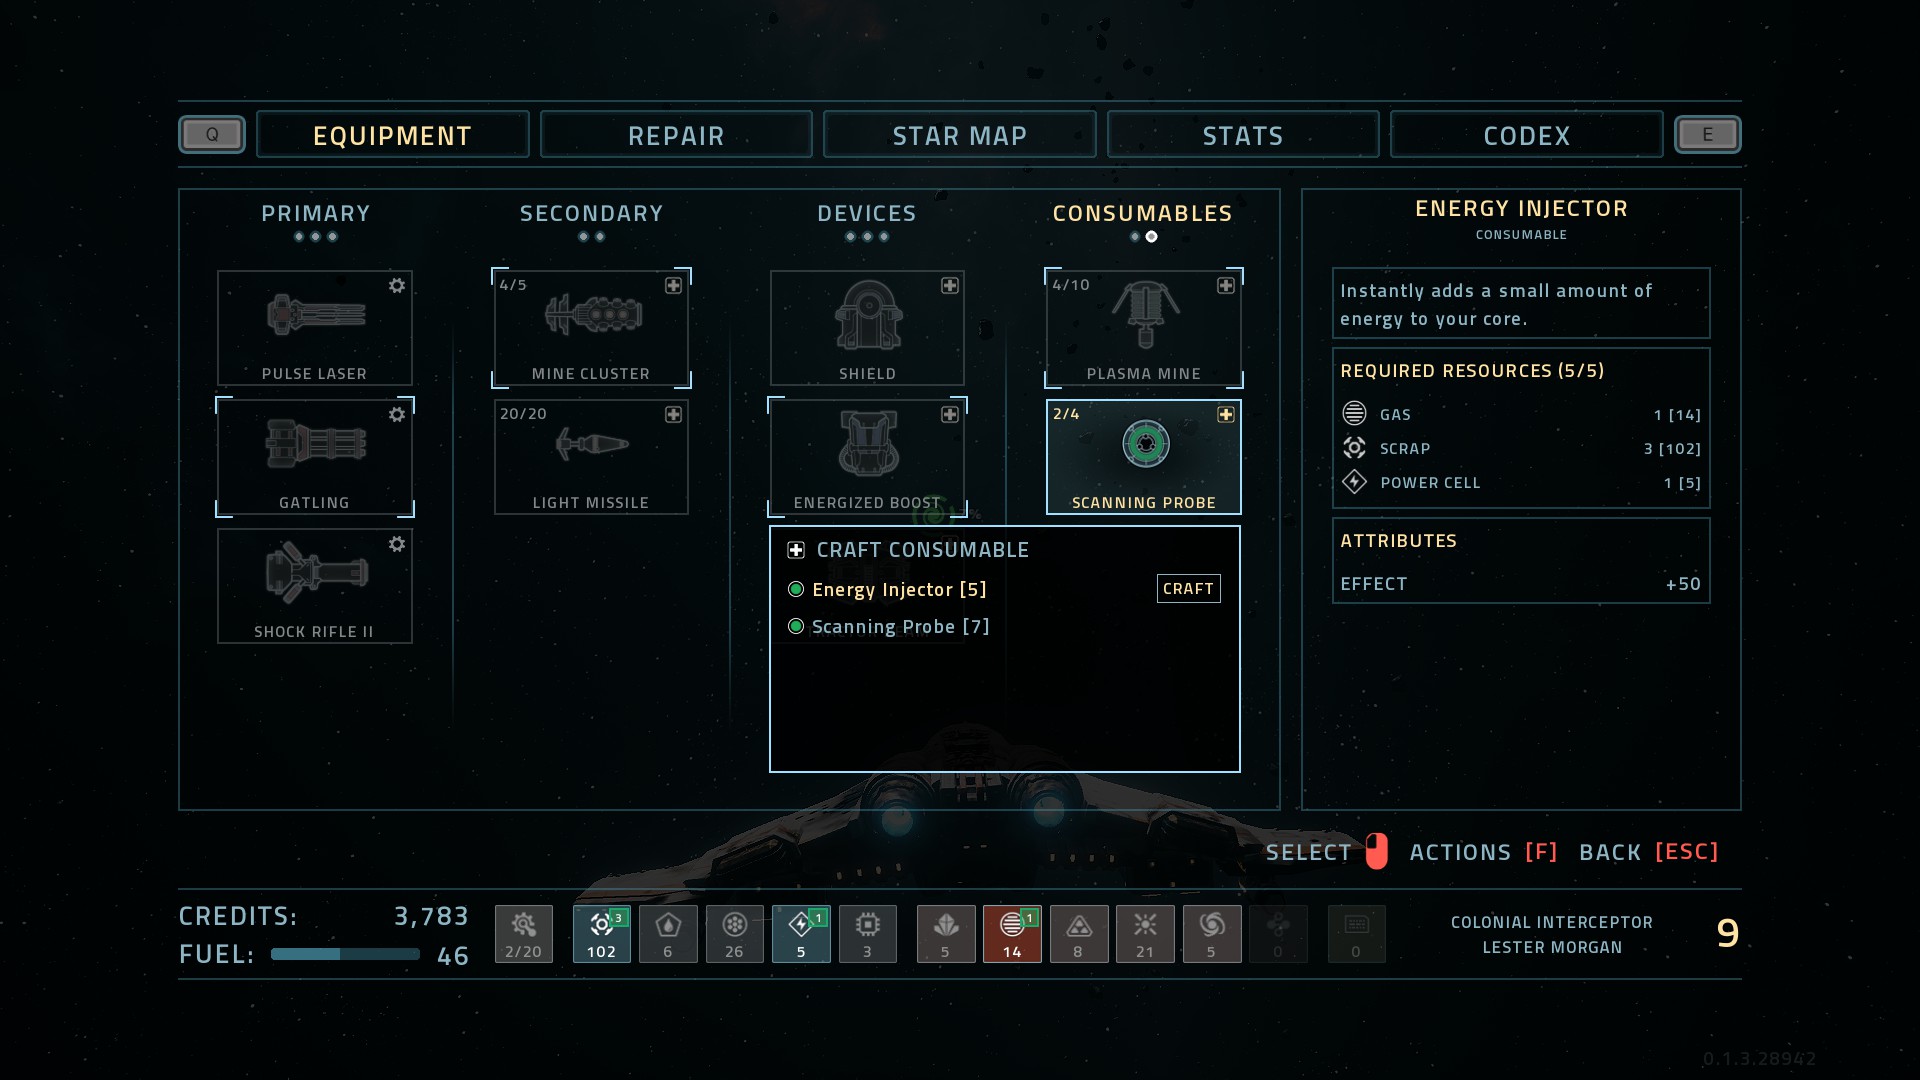Image resolution: width=1920 pixels, height=1080 pixels.
Task: Switch to the Star Map tab
Action: (x=960, y=135)
